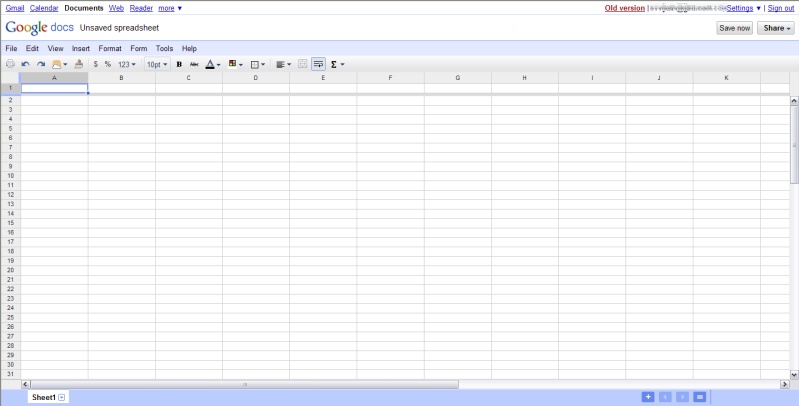Toggle bold formatting

click(x=179, y=64)
